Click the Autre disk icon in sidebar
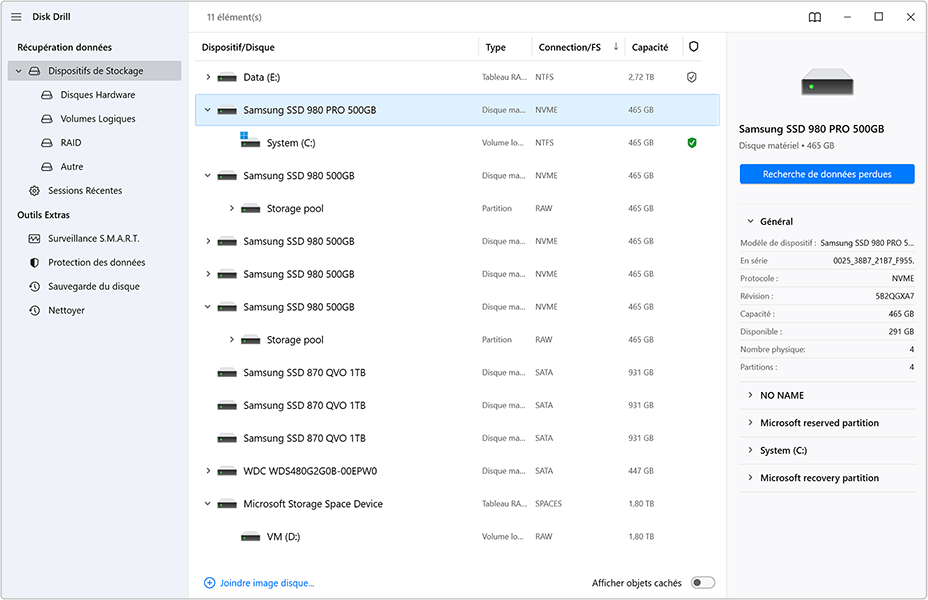Viewport: 928px width, 600px height. tap(47, 167)
